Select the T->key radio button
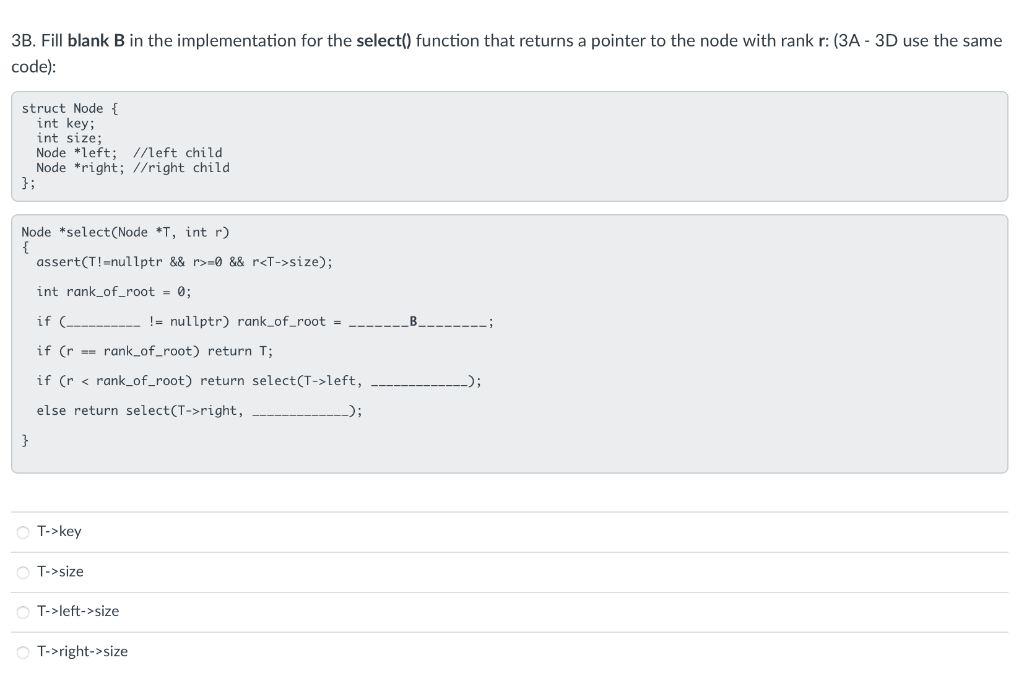Screen dimensions: 1024x686 (22, 531)
